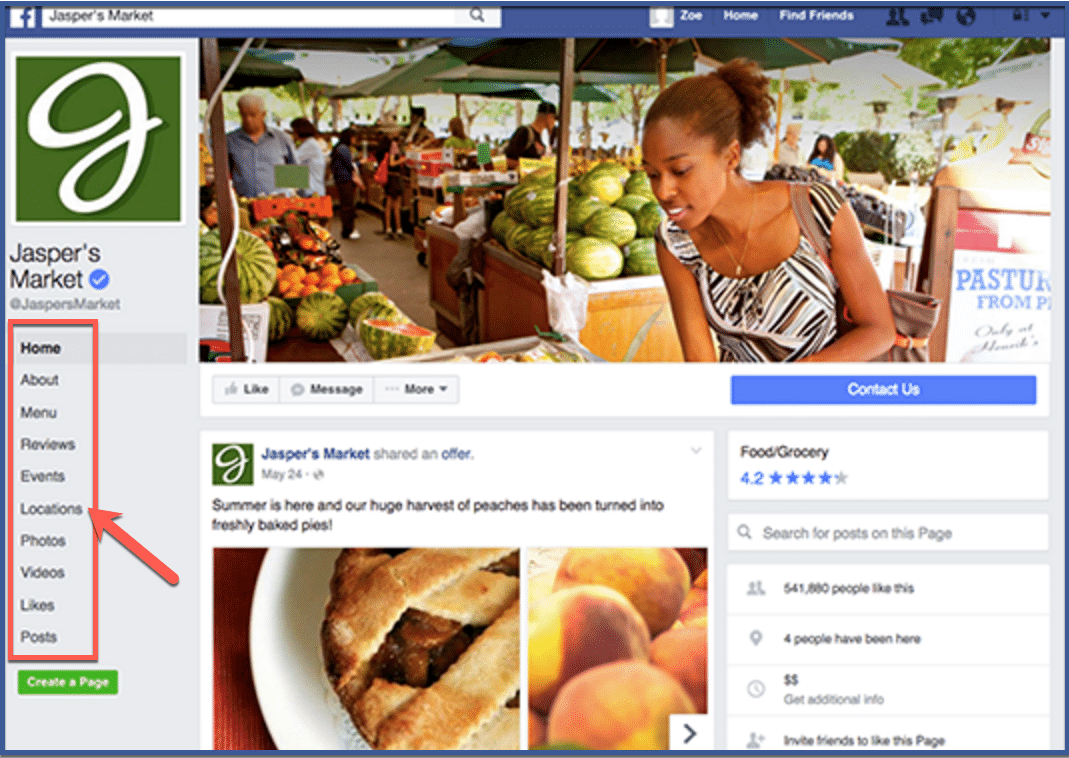Select Photos in the left sidebar
Image resolution: width=1069 pixels, height=758 pixels.
(x=43, y=541)
